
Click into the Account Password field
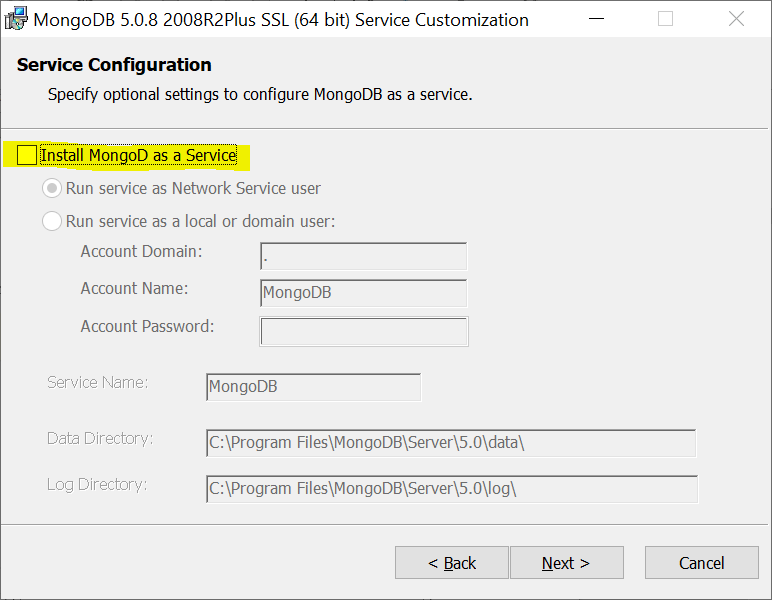363,331
